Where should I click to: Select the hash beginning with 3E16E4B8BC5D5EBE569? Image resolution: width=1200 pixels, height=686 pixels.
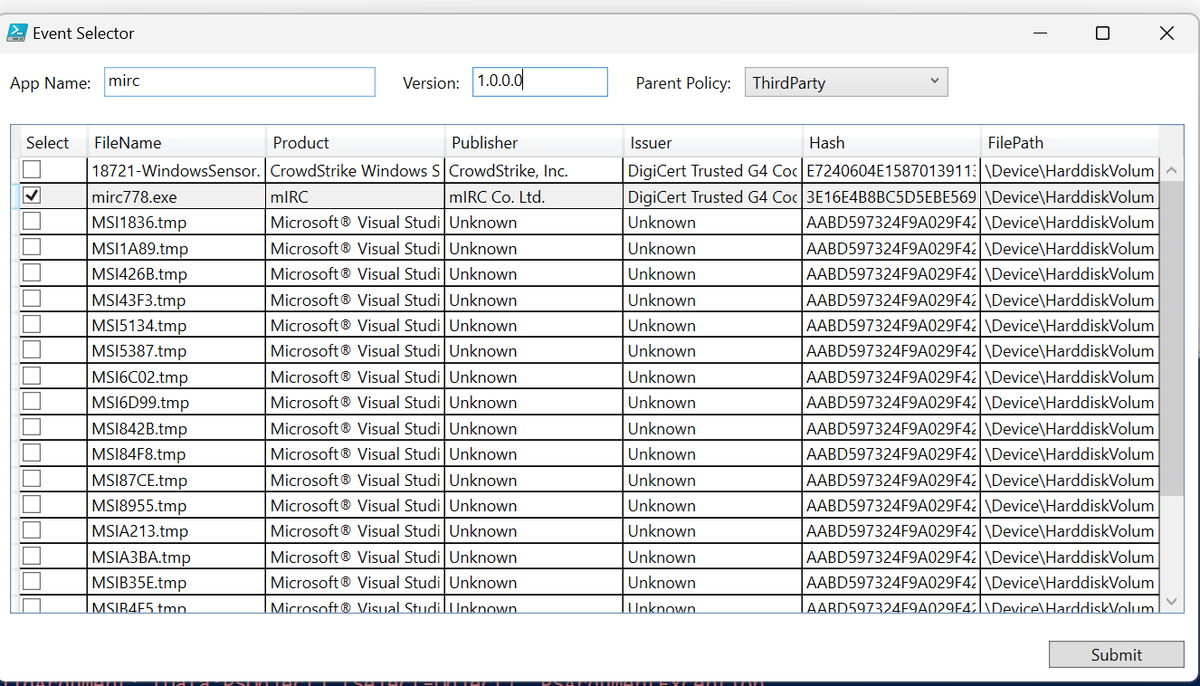892,197
